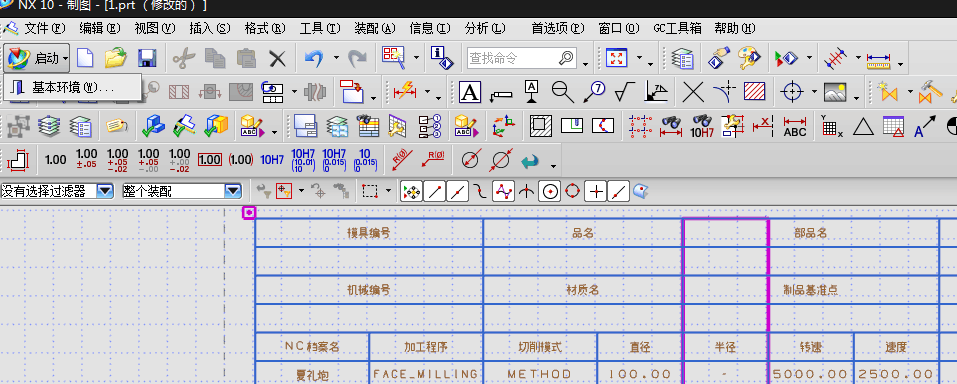Expand the 启动 button dropdown arrow

pos(65,59)
